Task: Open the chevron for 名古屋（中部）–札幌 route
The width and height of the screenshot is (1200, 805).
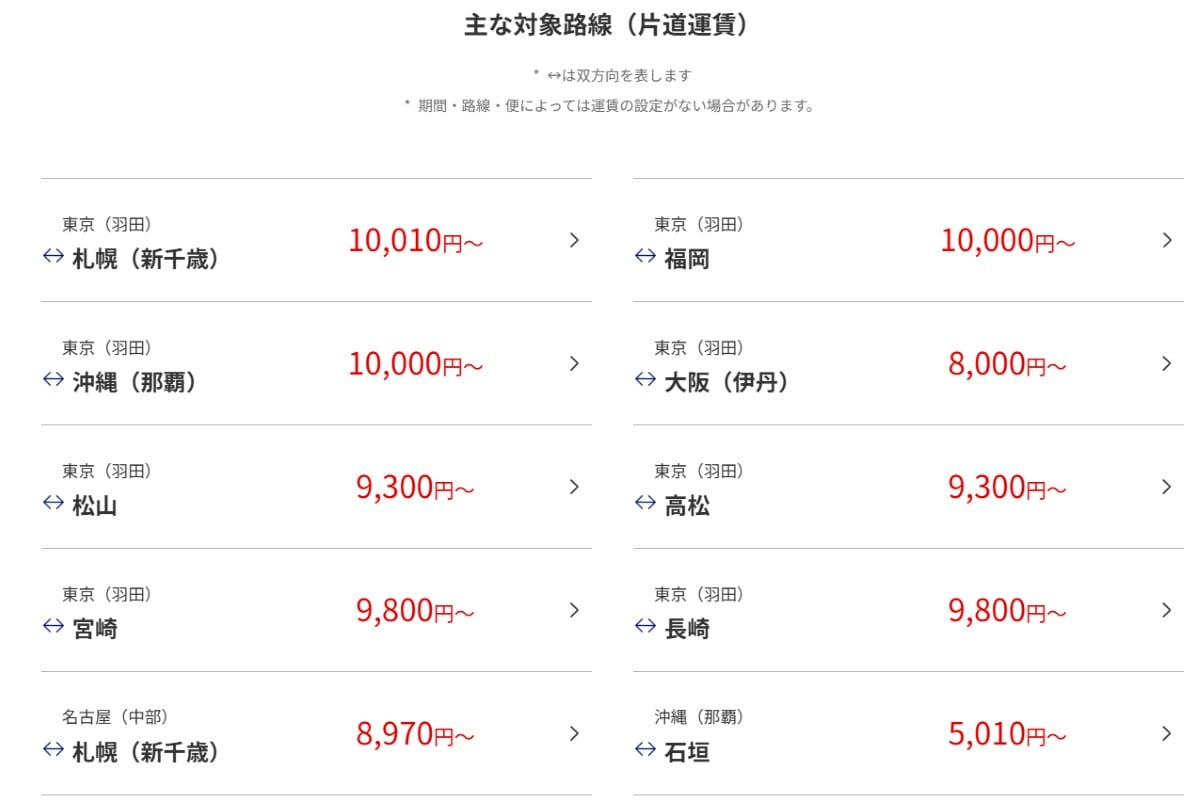Action: [574, 733]
